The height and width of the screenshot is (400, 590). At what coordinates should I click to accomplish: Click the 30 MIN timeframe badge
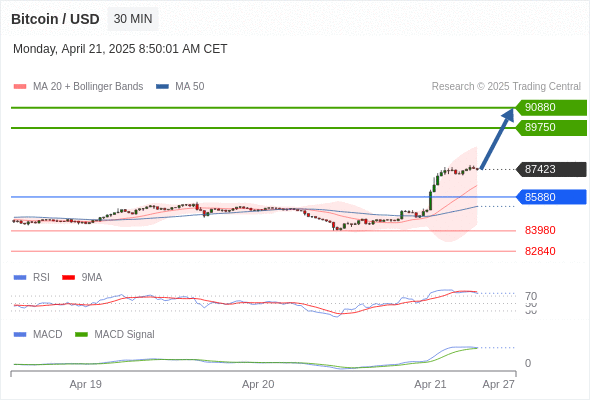click(x=133, y=19)
